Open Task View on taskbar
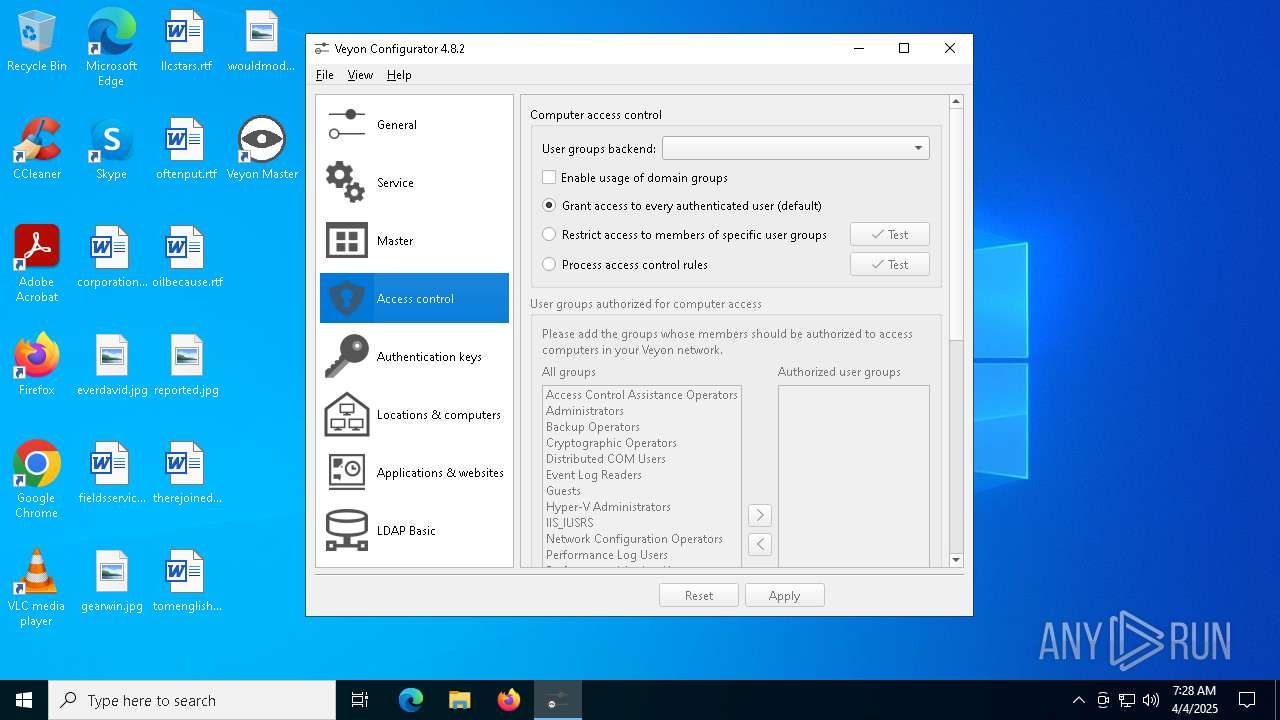This screenshot has width=1280, height=720. [x=360, y=700]
